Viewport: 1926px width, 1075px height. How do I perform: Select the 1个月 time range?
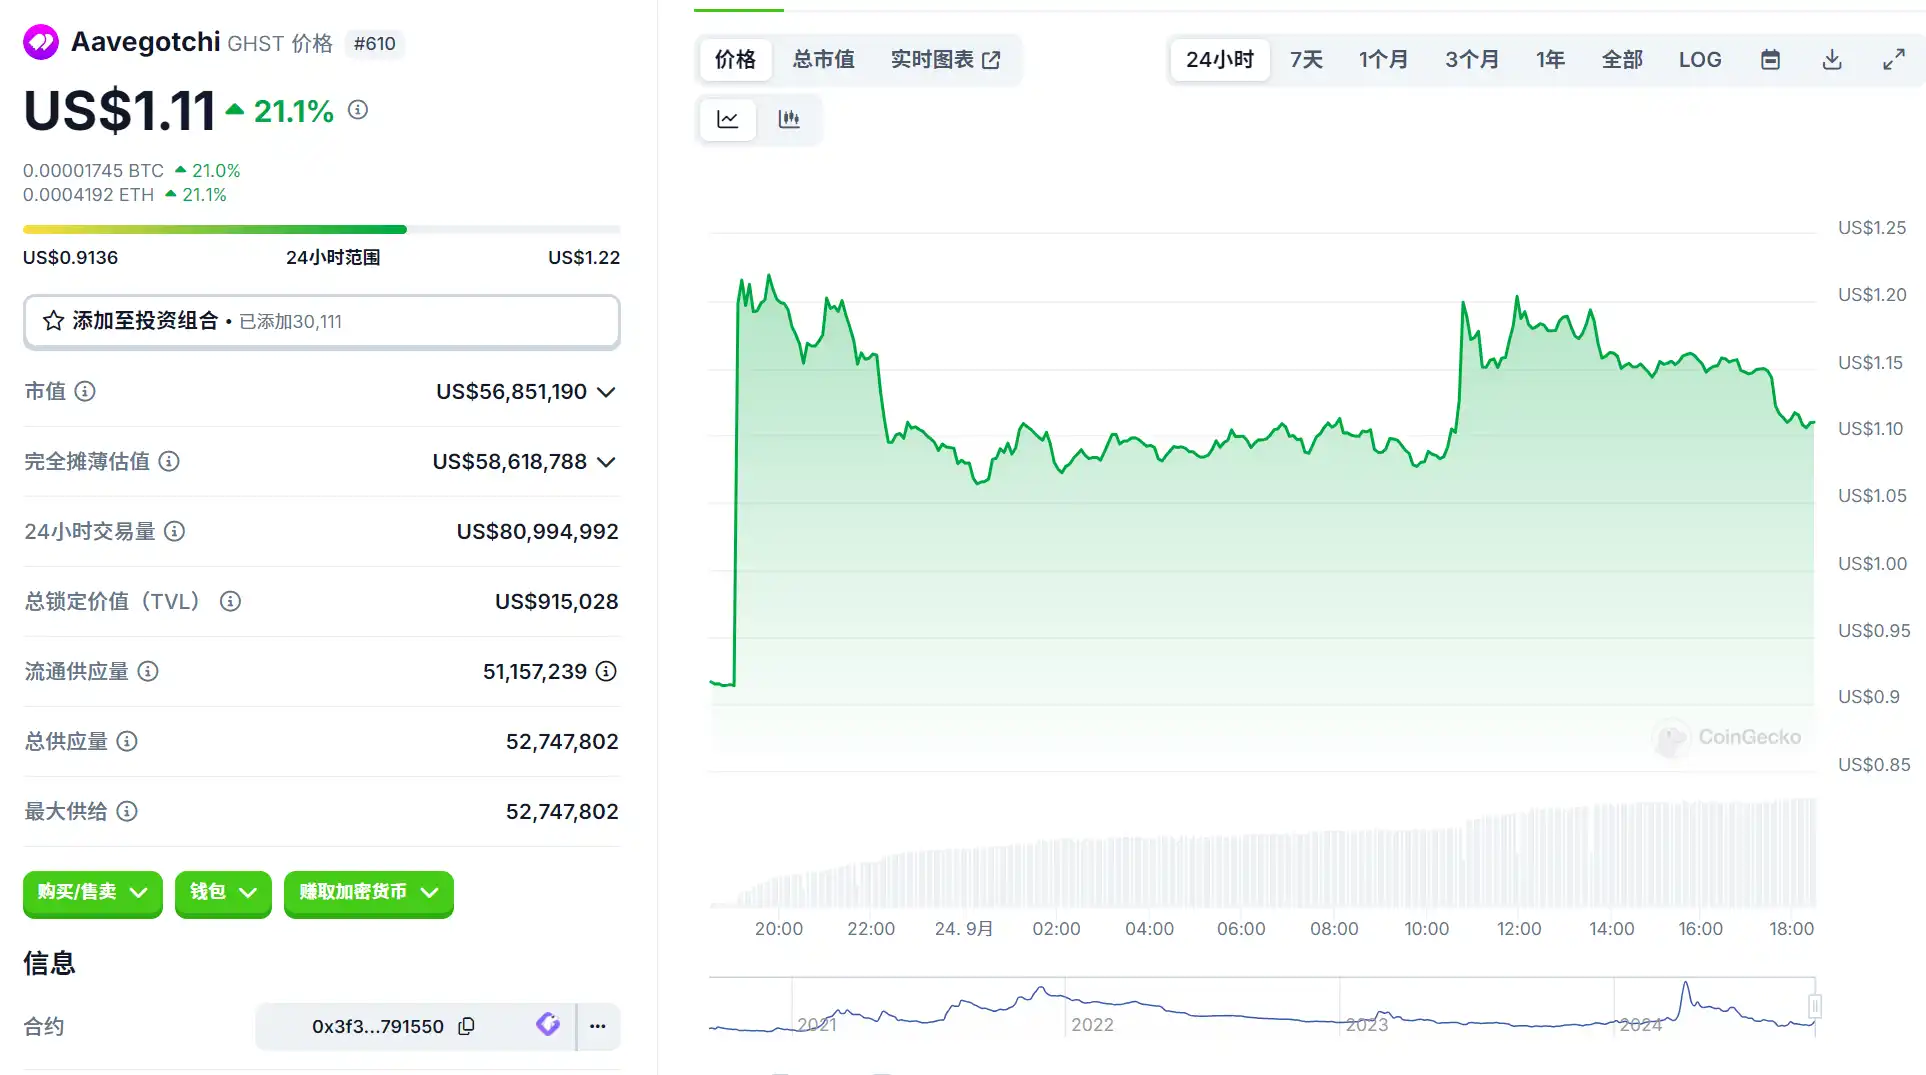1383,60
